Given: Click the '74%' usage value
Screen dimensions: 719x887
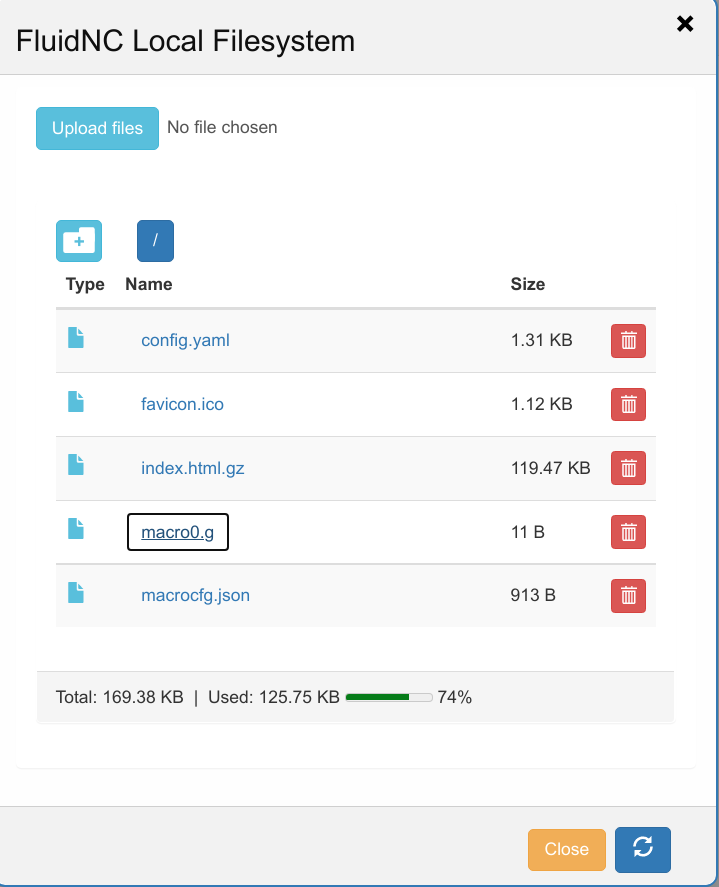Looking at the screenshot, I should (454, 697).
